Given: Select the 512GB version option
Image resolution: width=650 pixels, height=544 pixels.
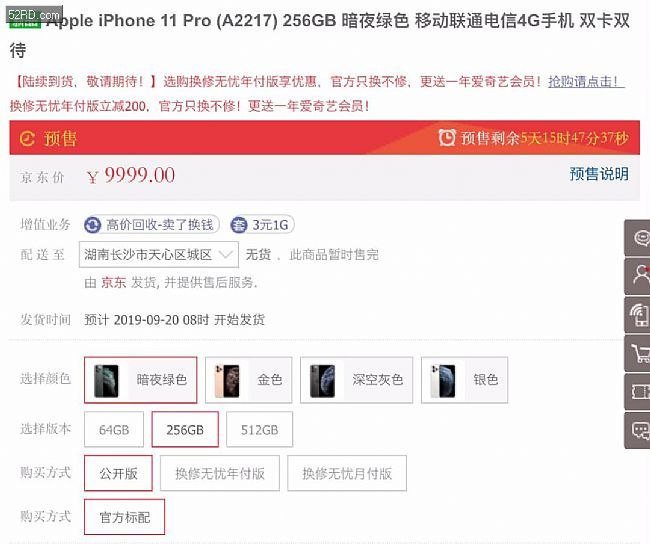Looking at the screenshot, I should click(x=260, y=430).
